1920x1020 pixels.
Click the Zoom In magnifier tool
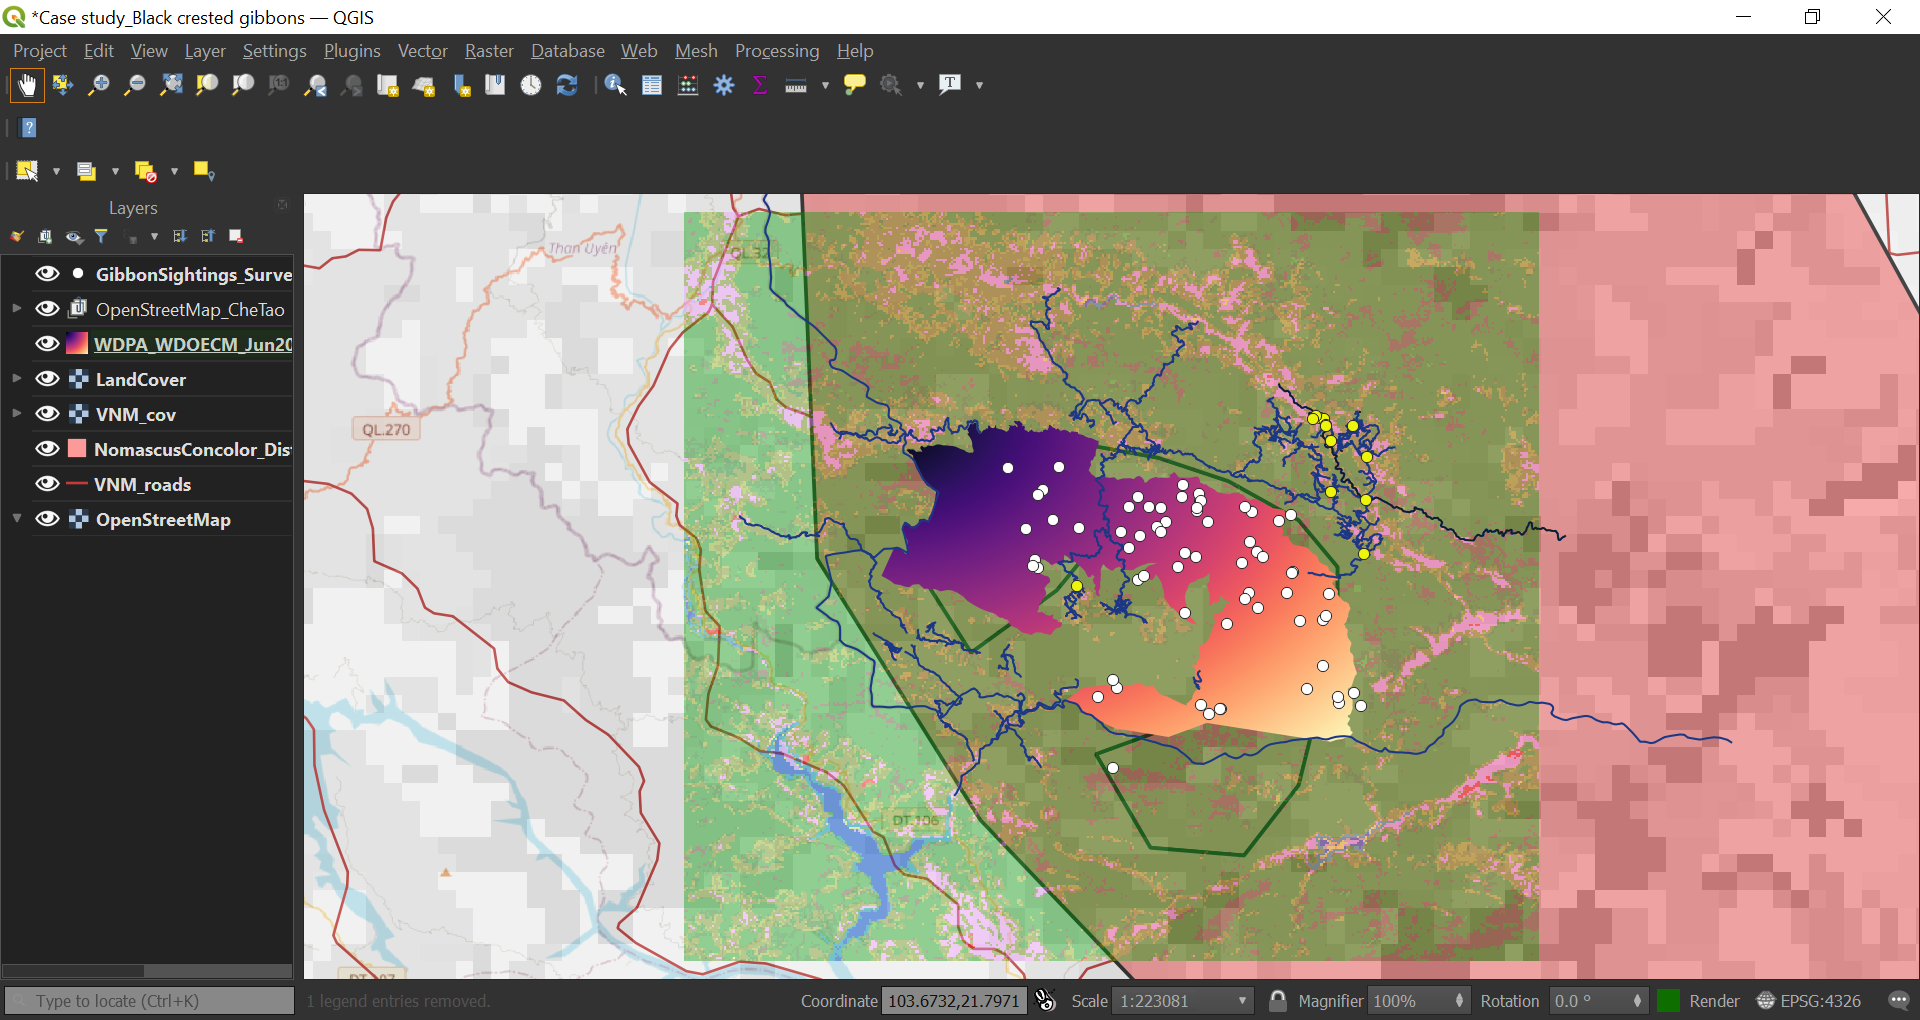pyautogui.click(x=98, y=86)
